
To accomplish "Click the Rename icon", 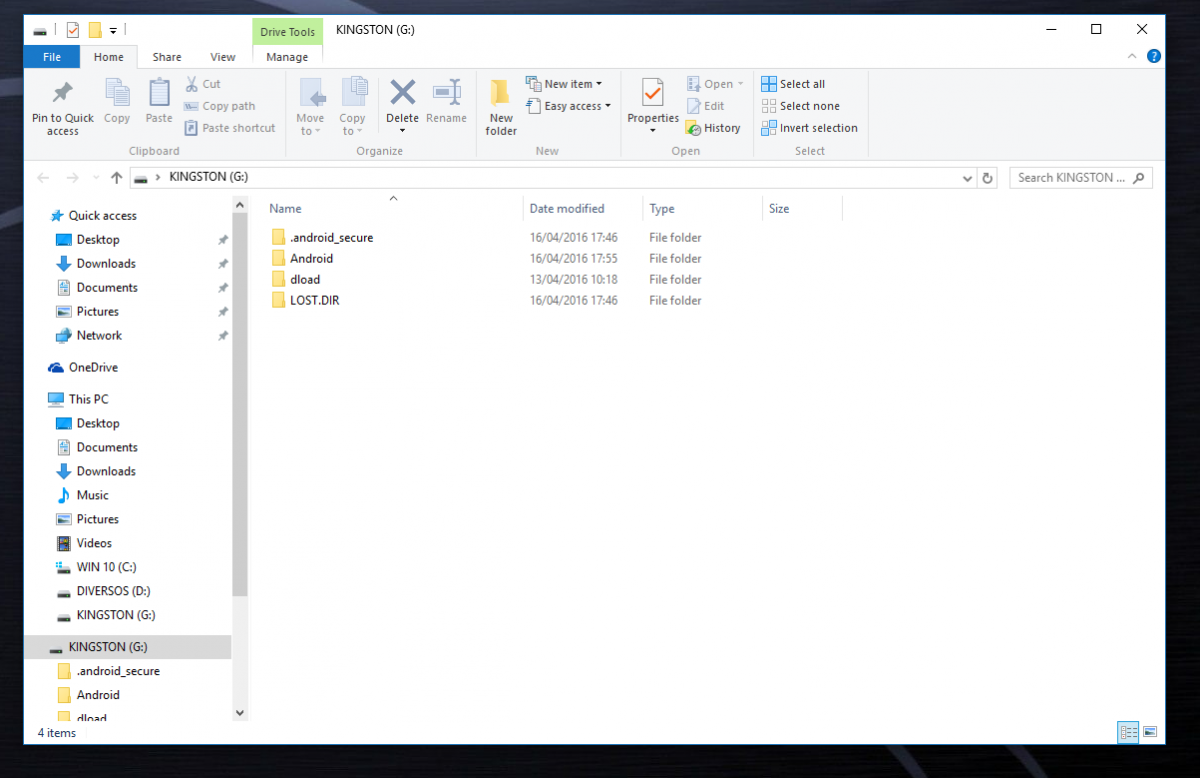I will 446,93.
